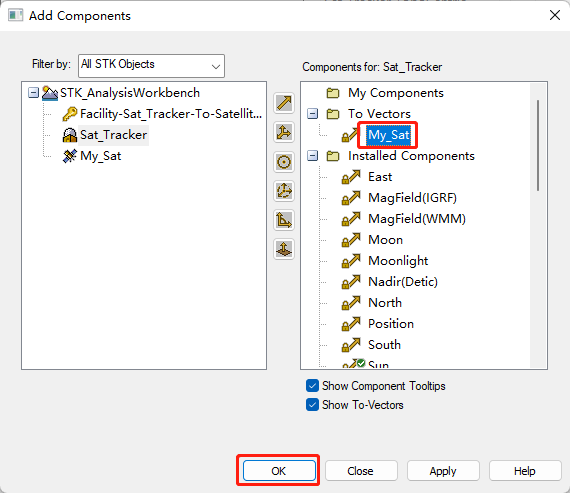Click the OK button
The height and width of the screenshot is (493, 570).
[279, 471]
